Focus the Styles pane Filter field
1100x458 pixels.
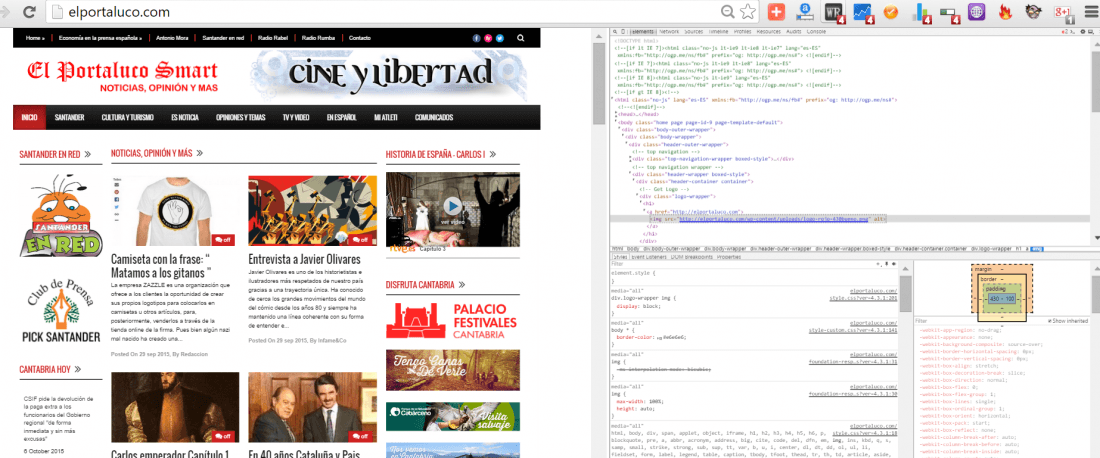(741, 264)
